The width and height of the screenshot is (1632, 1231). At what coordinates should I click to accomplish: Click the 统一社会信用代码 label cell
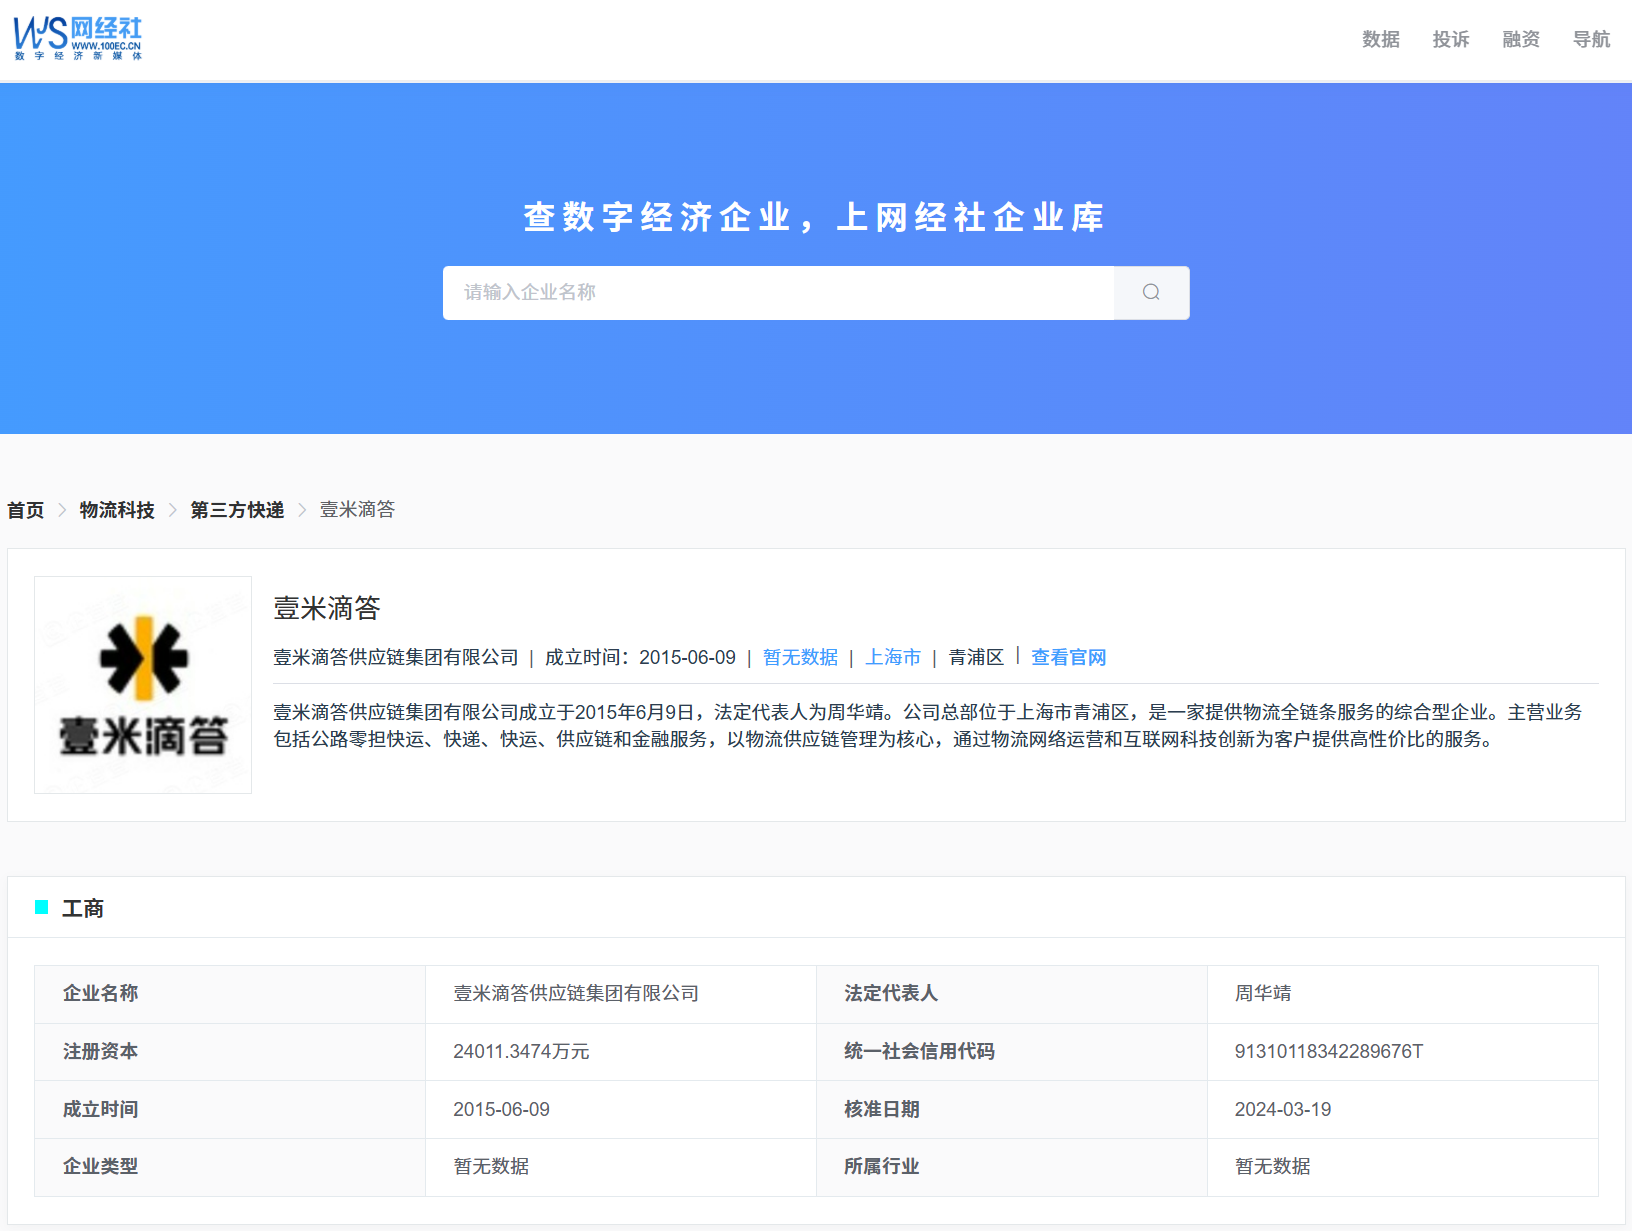click(1012, 1052)
